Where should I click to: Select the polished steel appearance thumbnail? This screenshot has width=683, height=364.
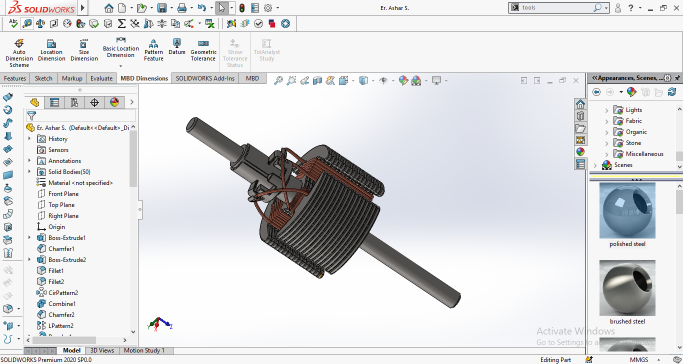(x=627, y=211)
